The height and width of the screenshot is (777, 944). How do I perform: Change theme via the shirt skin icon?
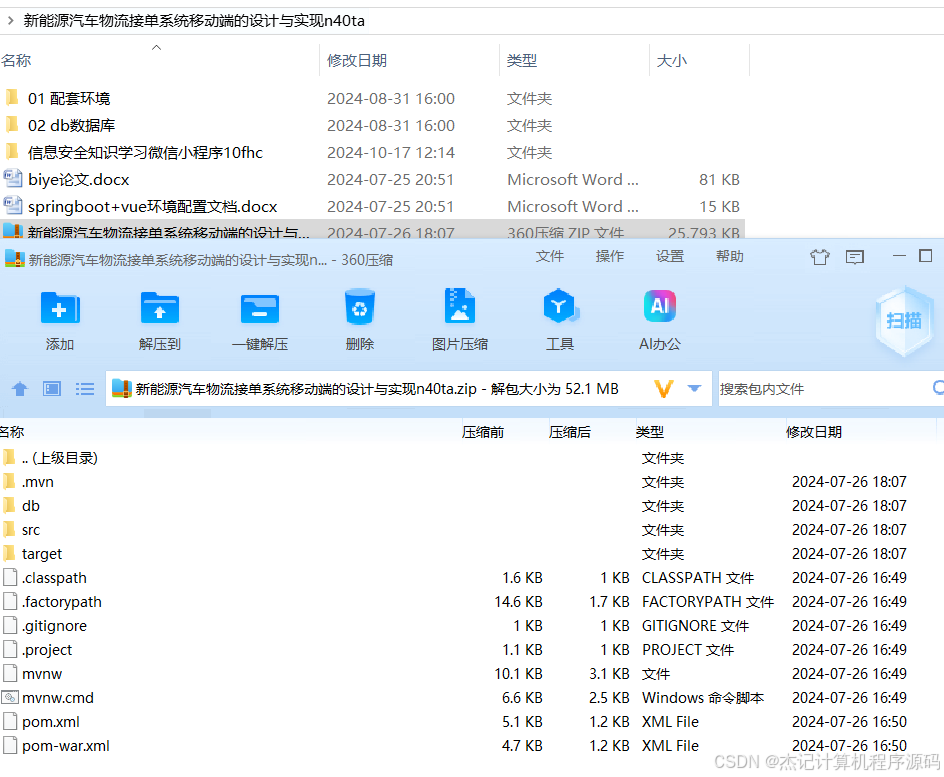(x=820, y=257)
